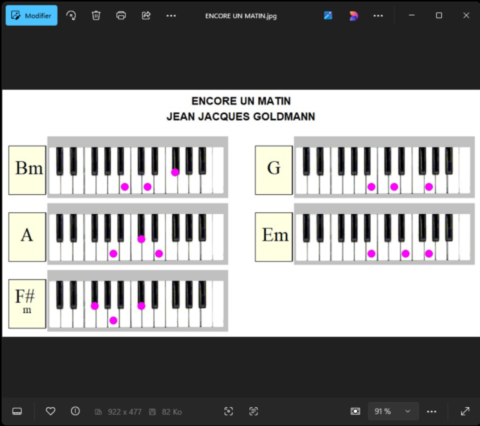Click the scan text icon in the status bar
This screenshot has height=426, width=480.
click(x=254, y=411)
